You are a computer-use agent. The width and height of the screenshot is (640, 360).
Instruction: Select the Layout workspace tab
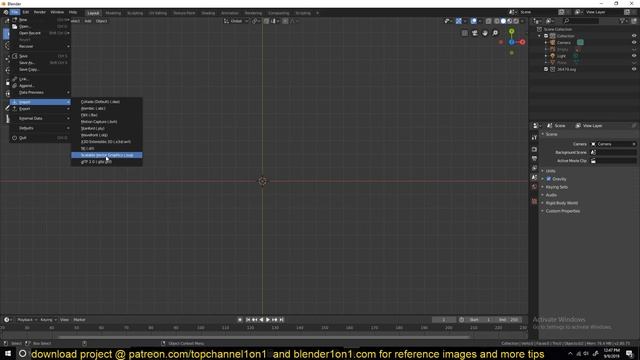(x=93, y=13)
